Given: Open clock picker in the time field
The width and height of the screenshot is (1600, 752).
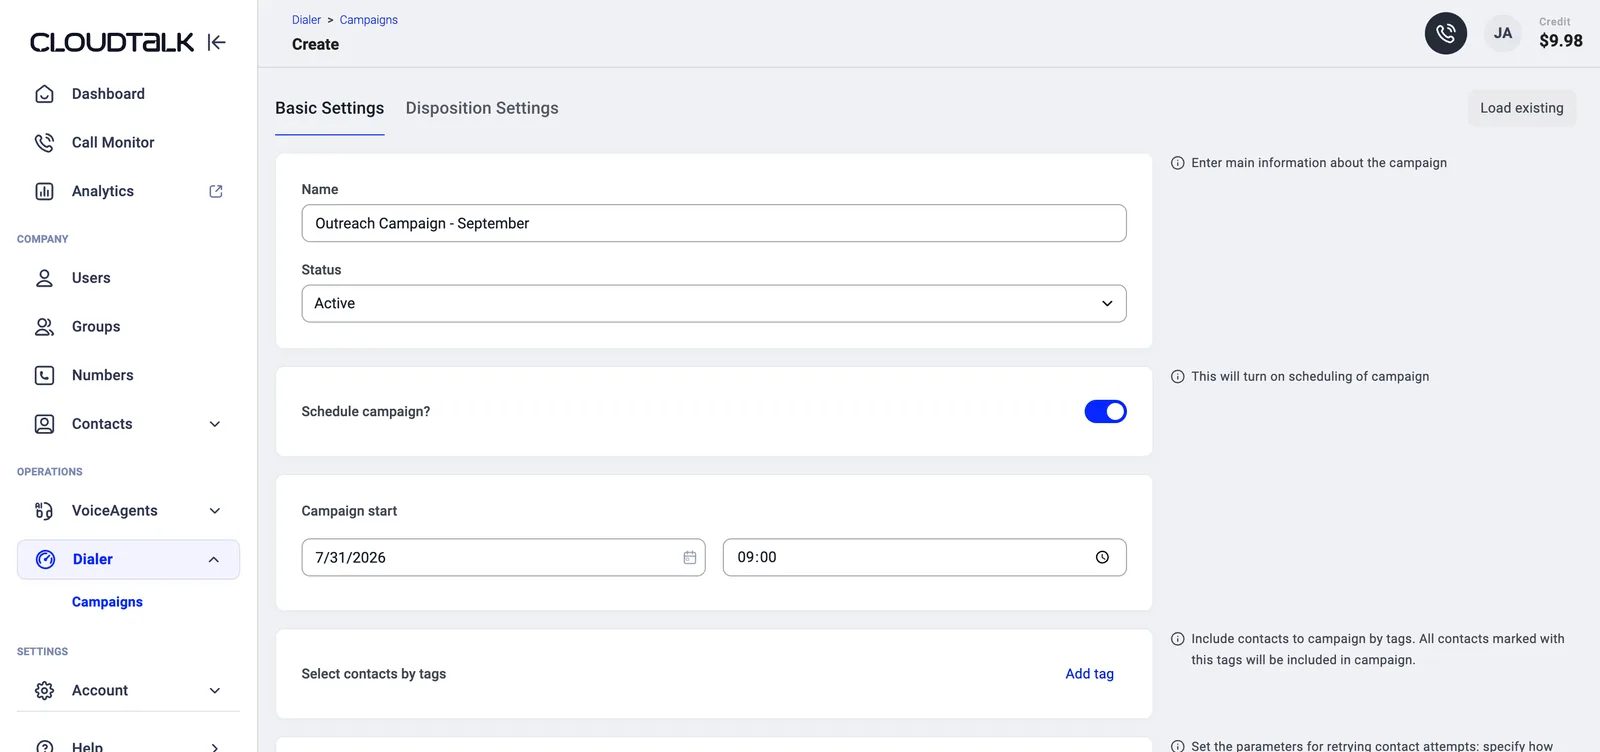Looking at the screenshot, I should click(1102, 558).
